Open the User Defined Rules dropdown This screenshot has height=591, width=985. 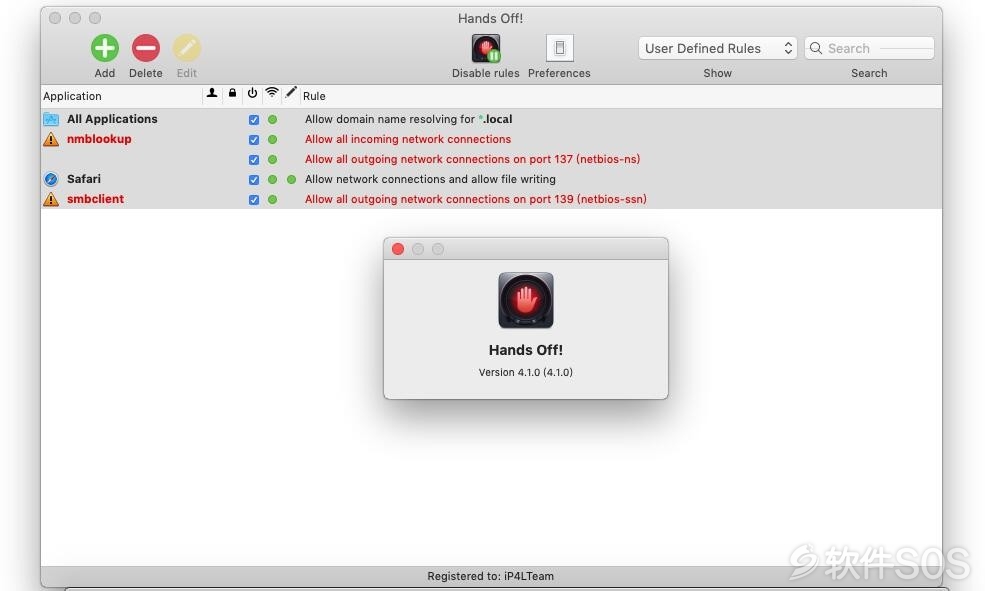pyautogui.click(x=718, y=48)
